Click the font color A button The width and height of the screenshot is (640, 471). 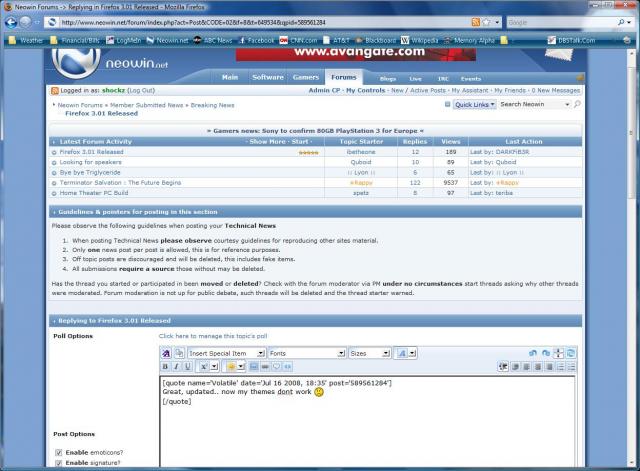[402, 353]
